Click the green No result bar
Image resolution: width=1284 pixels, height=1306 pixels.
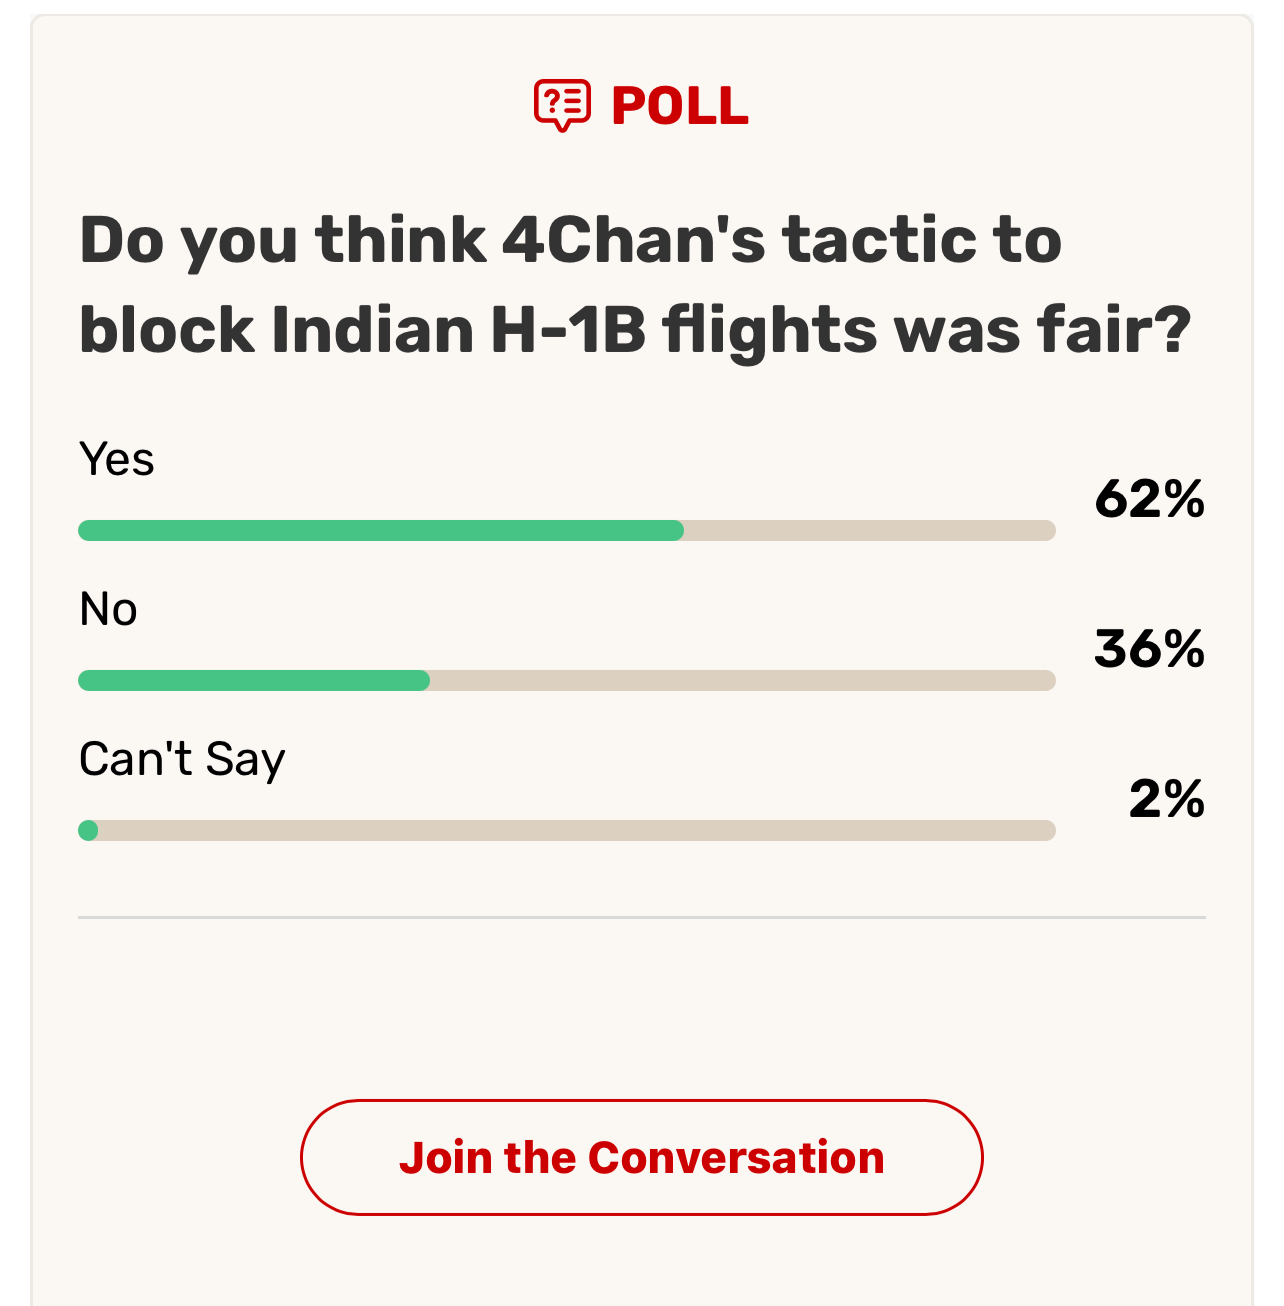(254, 680)
